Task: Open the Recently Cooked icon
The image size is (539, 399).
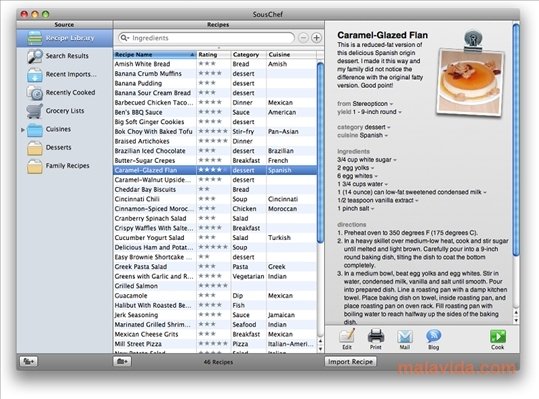Action: click(35, 93)
